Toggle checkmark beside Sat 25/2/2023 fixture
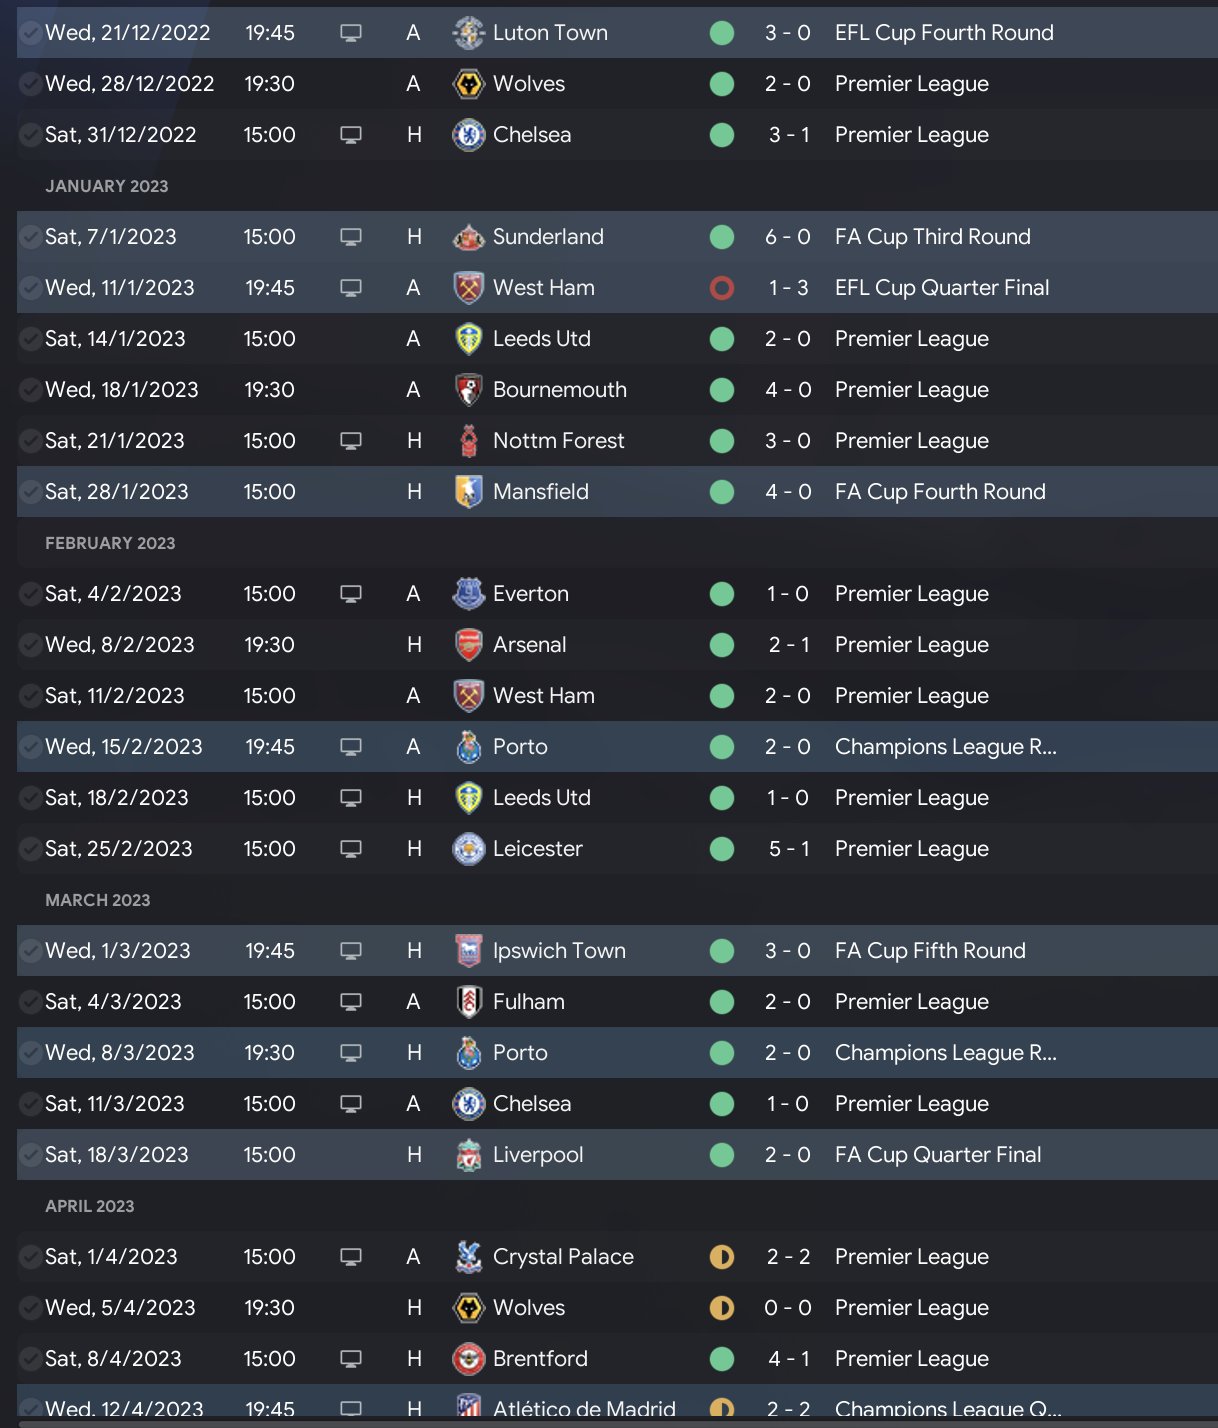Image resolution: width=1218 pixels, height=1428 pixels. (31, 849)
